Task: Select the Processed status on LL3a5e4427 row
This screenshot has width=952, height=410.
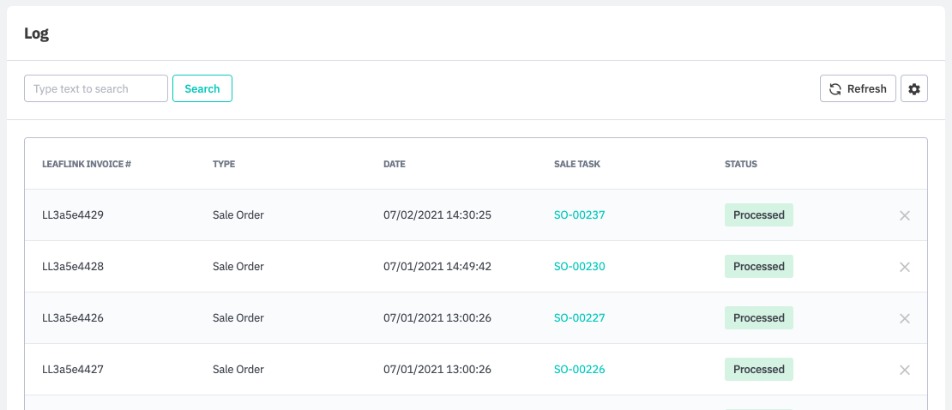Action: pyautogui.click(x=758, y=369)
